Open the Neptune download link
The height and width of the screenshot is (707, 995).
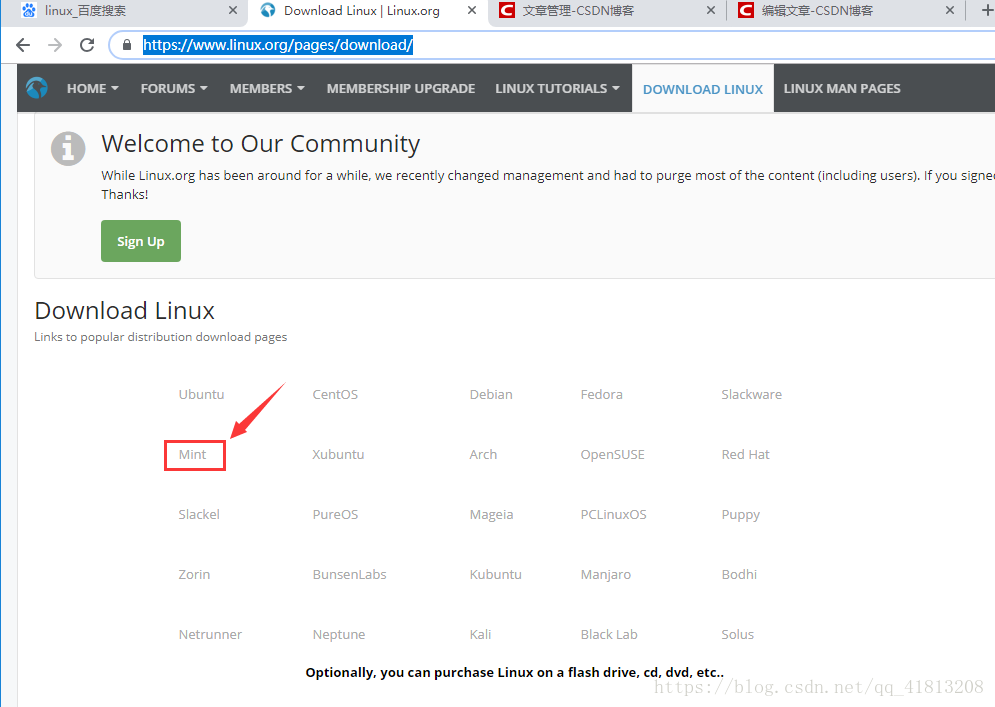[x=339, y=635]
